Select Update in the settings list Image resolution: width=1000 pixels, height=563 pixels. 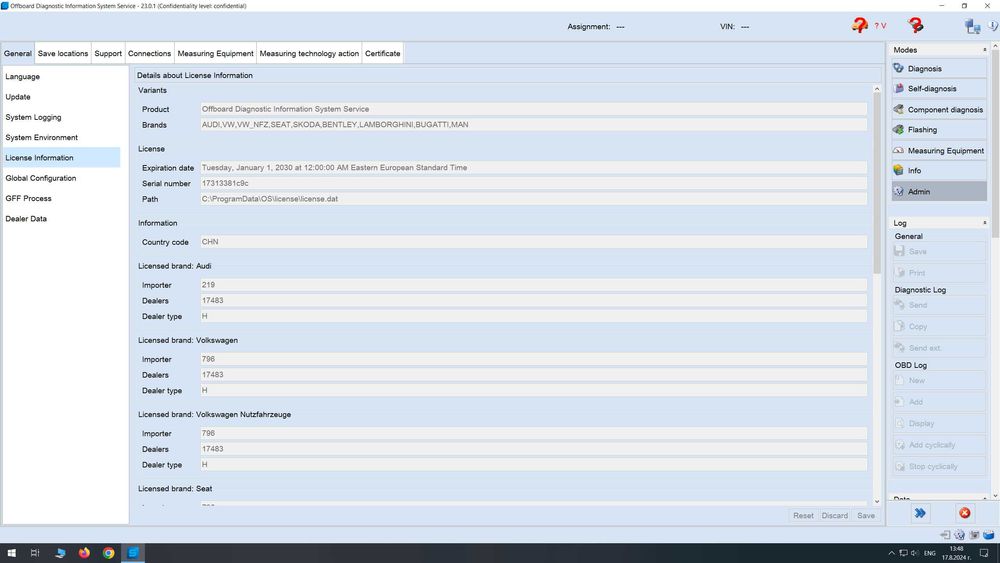tap(61, 97)
